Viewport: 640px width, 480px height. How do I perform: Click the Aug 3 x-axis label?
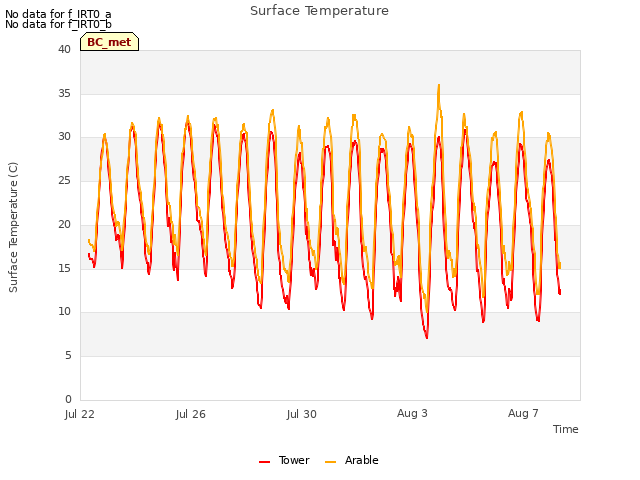[412, 413]
